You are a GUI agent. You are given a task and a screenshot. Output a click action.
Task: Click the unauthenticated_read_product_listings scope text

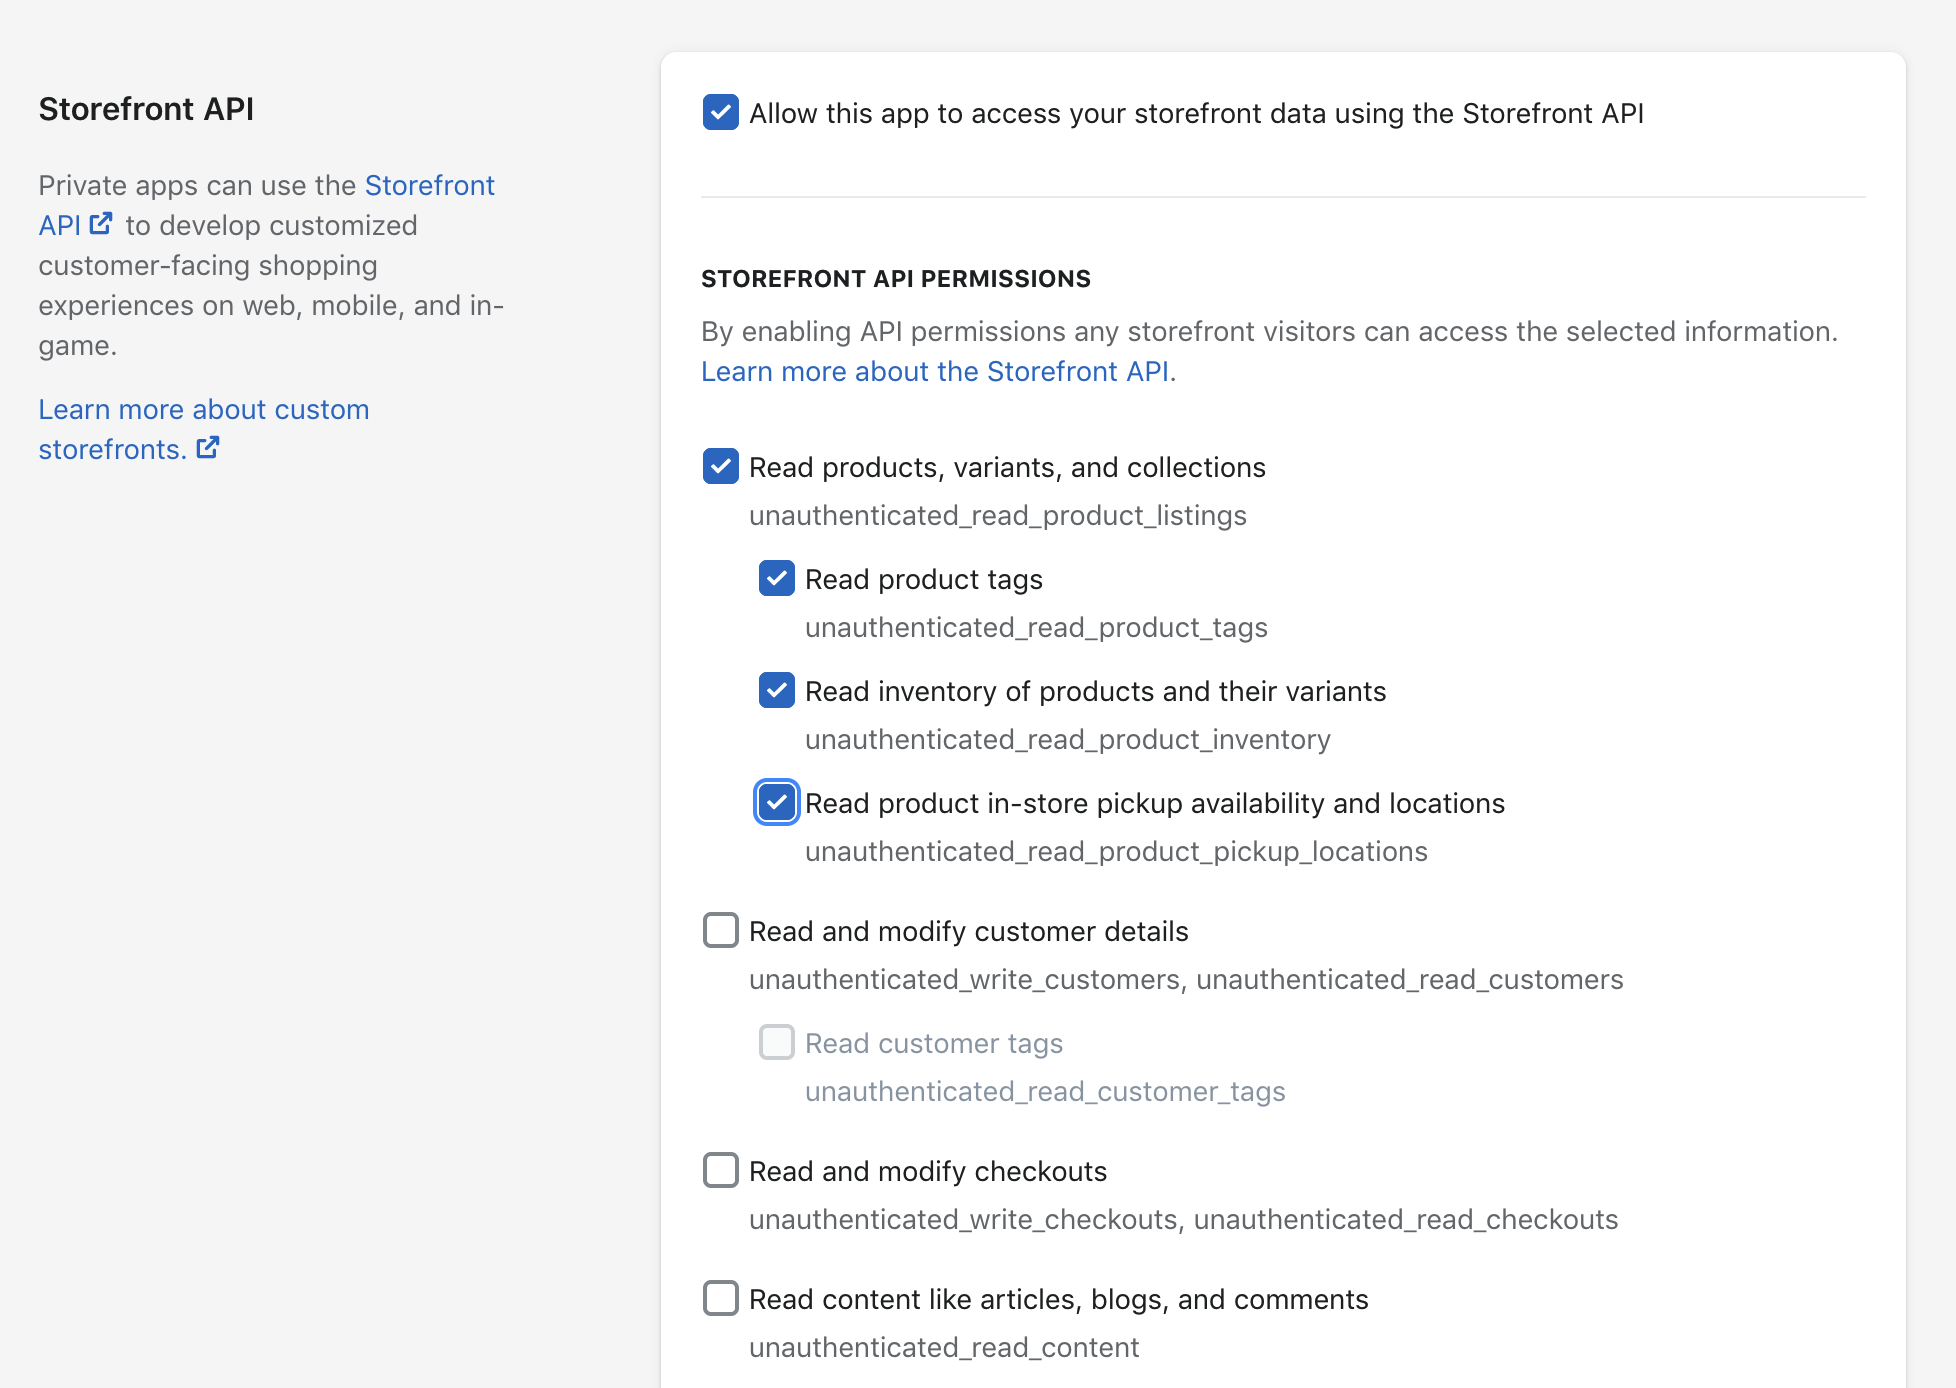point(997,516)
